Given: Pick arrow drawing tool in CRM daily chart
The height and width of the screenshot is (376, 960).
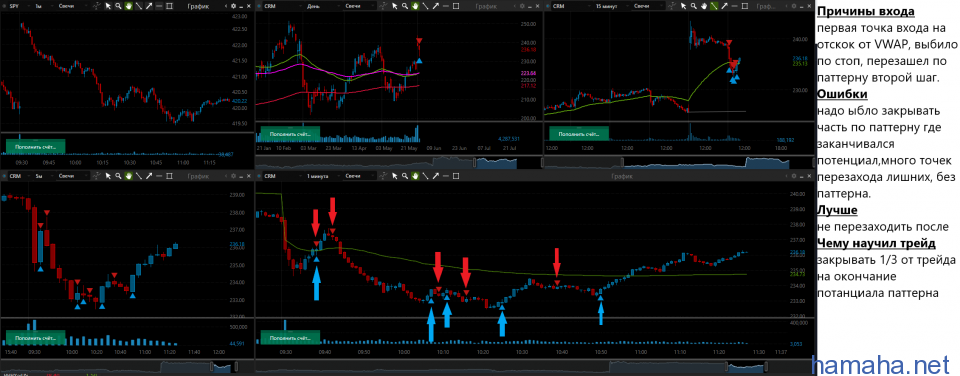Looking at the screenshot, I should [x=435, y=6].
